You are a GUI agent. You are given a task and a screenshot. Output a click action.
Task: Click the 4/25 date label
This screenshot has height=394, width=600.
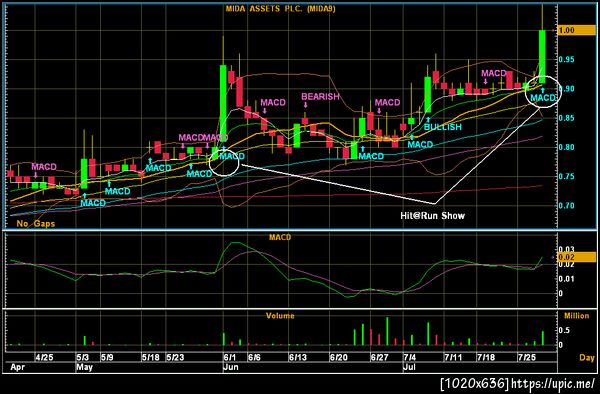click(44, 358)
